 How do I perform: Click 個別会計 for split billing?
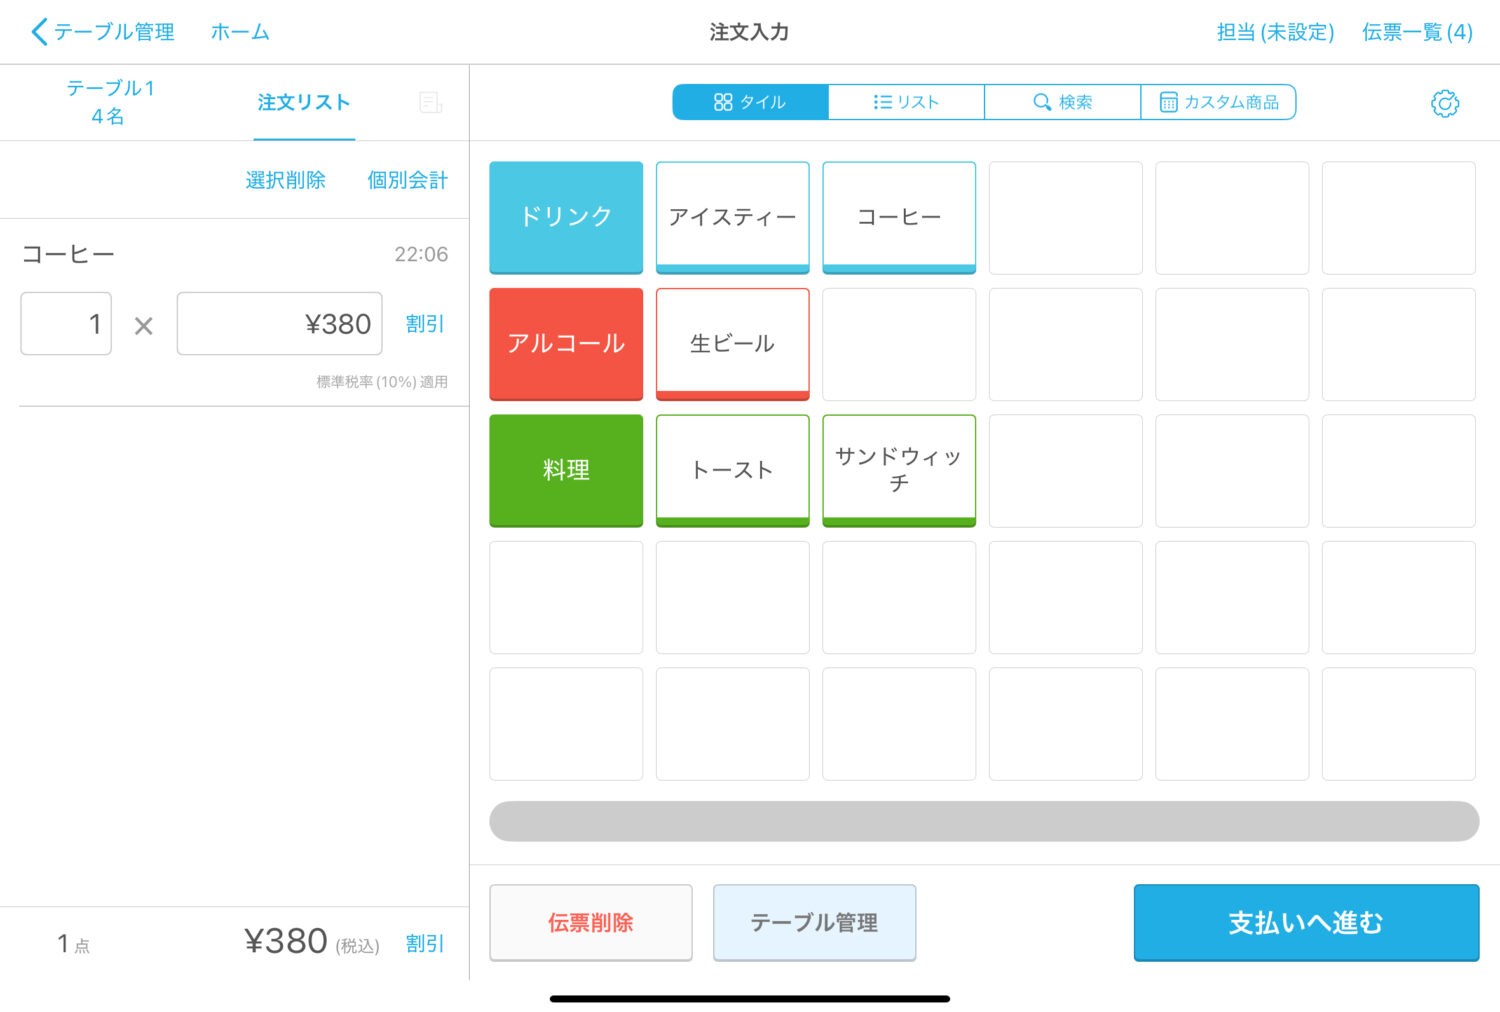click(x=406, y=180)
